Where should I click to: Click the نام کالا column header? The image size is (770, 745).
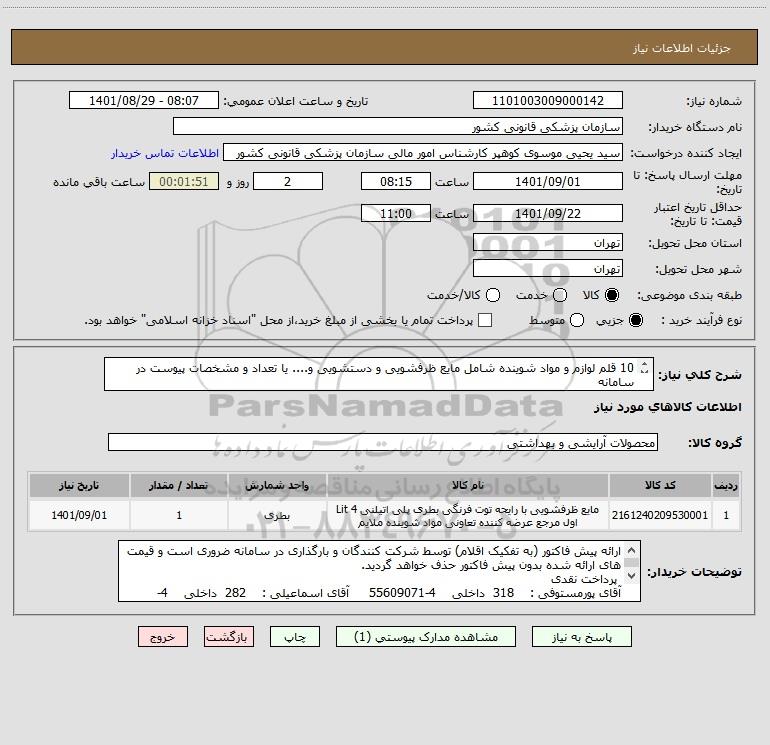click(x=468, y=485)
